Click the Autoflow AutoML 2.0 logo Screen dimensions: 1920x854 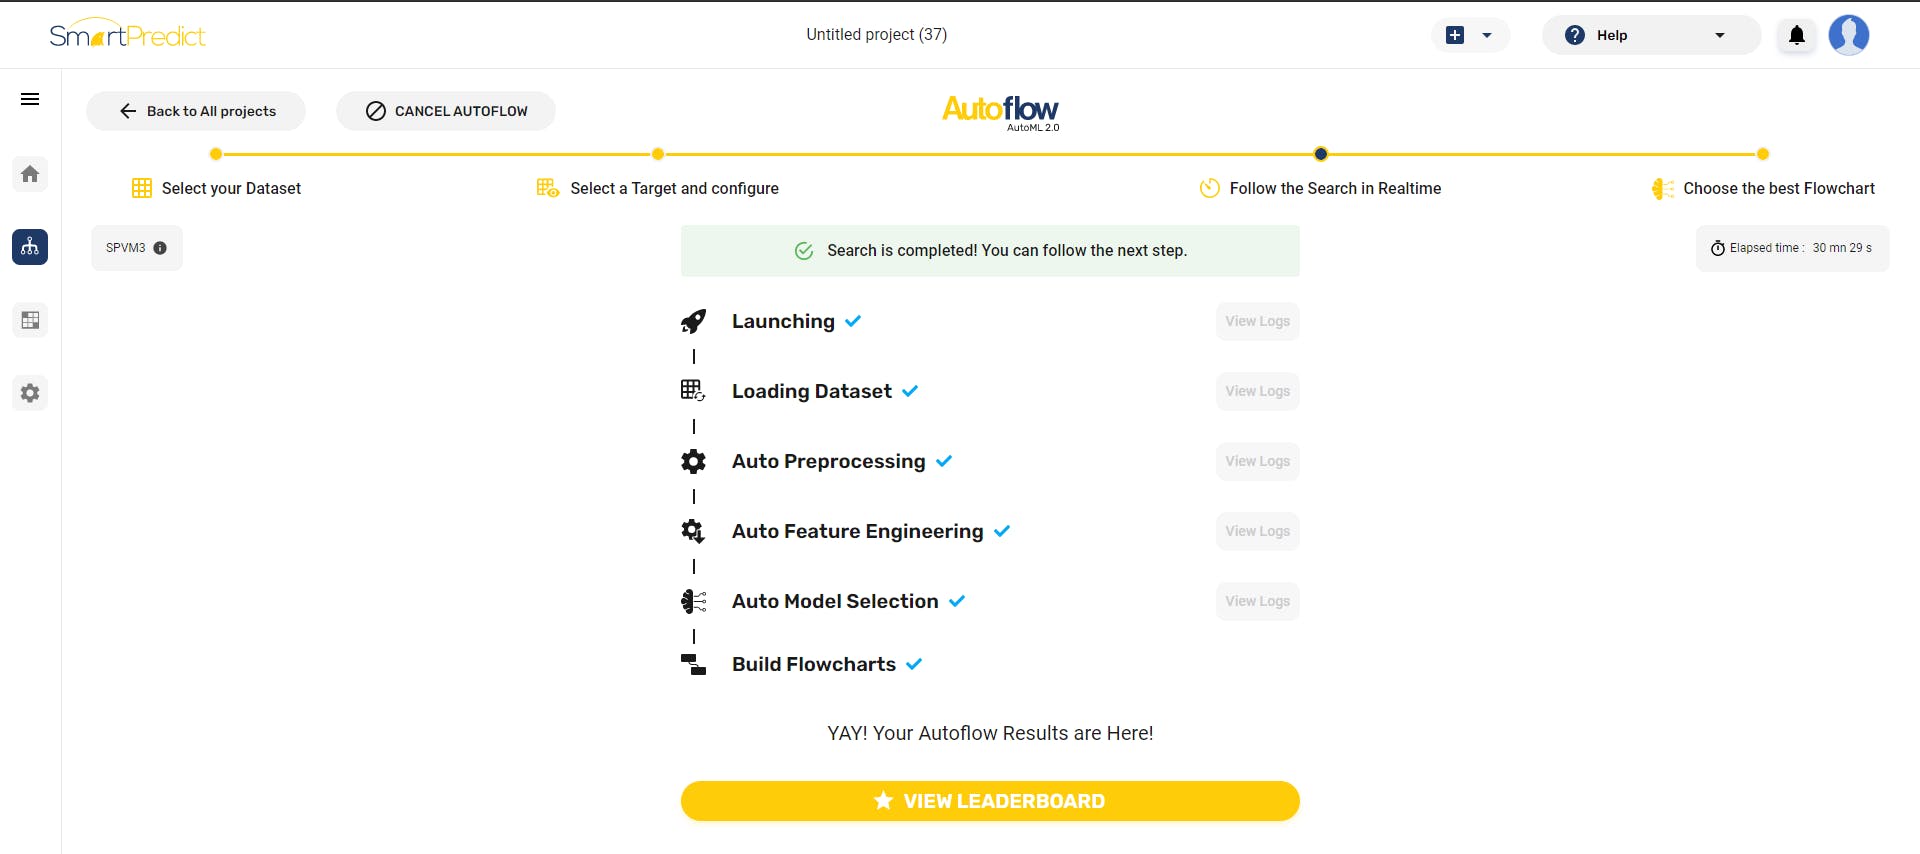[x=1000, y=112]
